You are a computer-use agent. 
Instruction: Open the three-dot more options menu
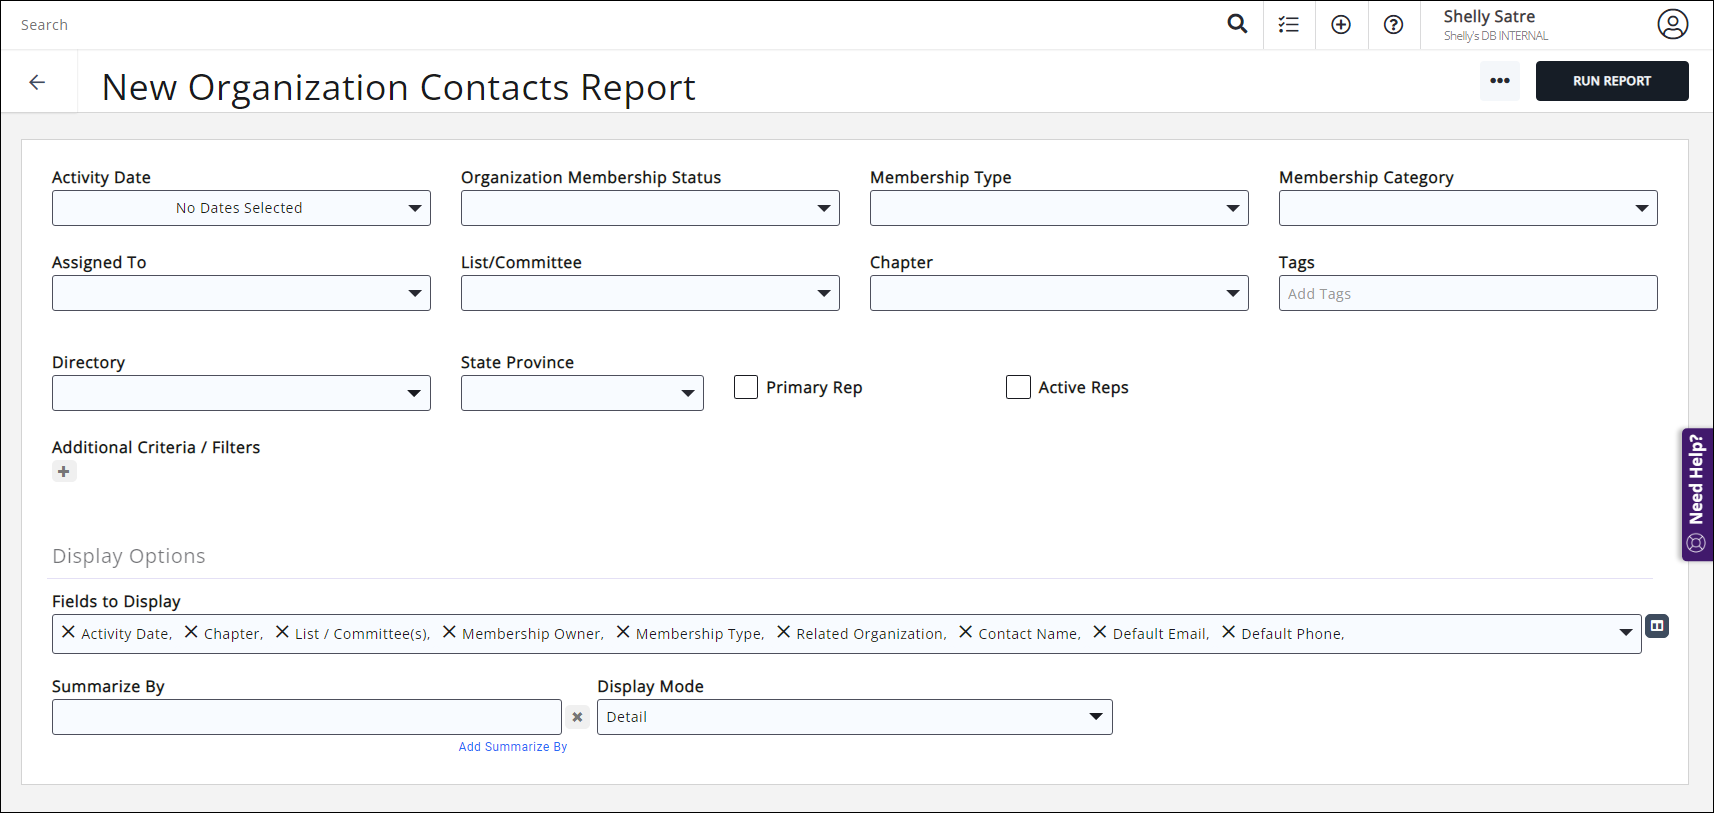[1499, 81]
